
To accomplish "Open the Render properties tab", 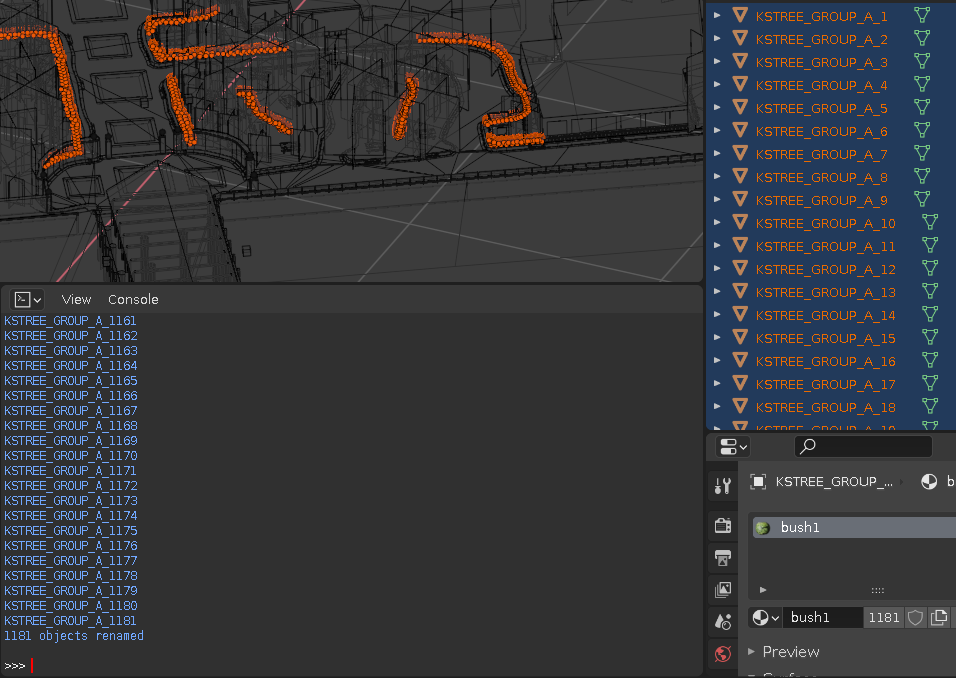I will pyautogui.click(x=722, y=525).
